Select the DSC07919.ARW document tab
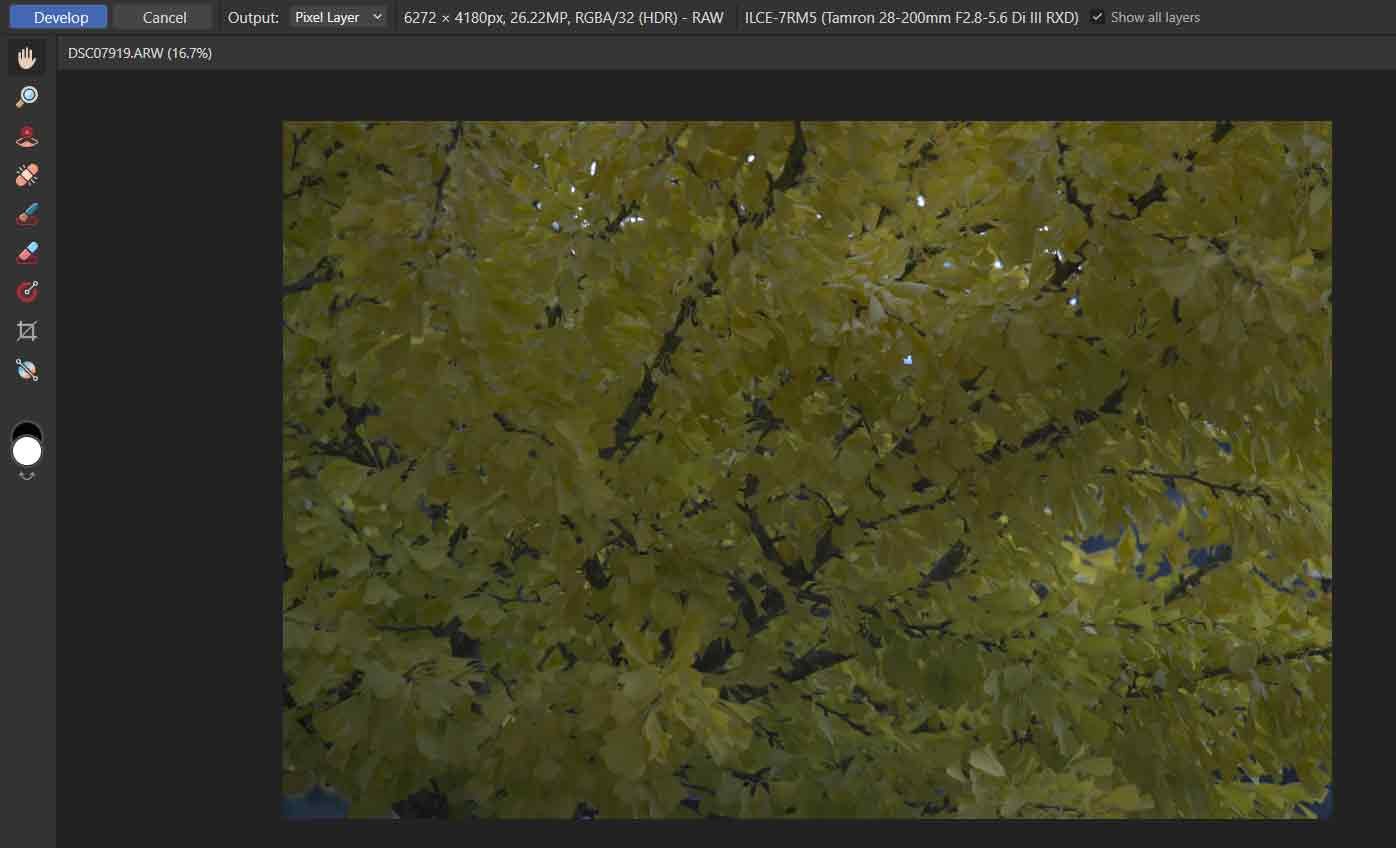Image resolution: width=1396 pixels, height=848 pixels. click(x=140, y=53)
